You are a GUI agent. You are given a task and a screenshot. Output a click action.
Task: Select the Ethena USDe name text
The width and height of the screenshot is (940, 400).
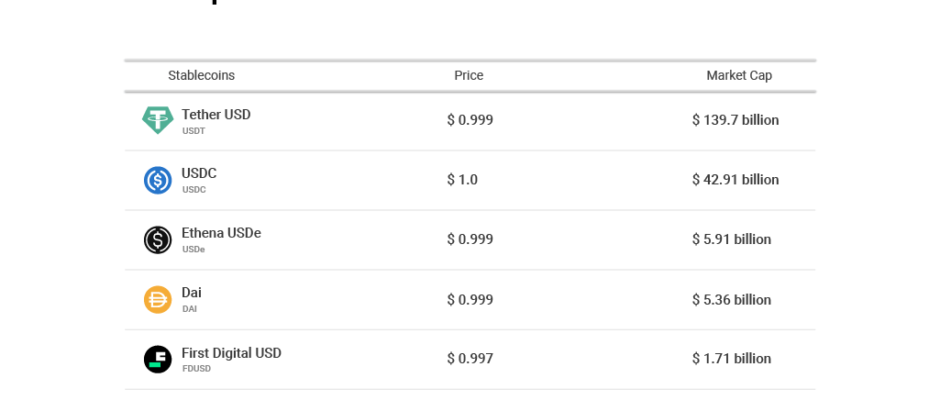[221, 233]
